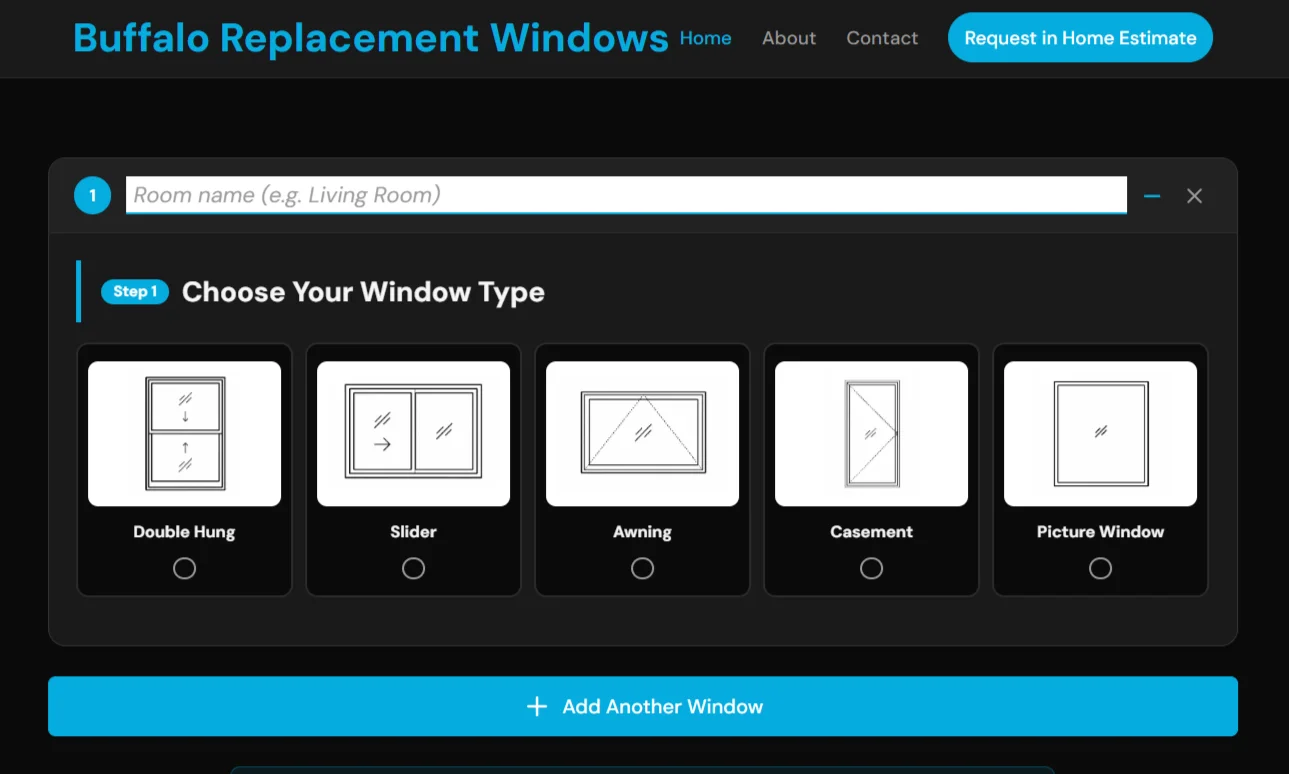Click the Double Hung label text
This screenshot has height=774, width=1289.
pyautogui.click(x=184, y=532)
